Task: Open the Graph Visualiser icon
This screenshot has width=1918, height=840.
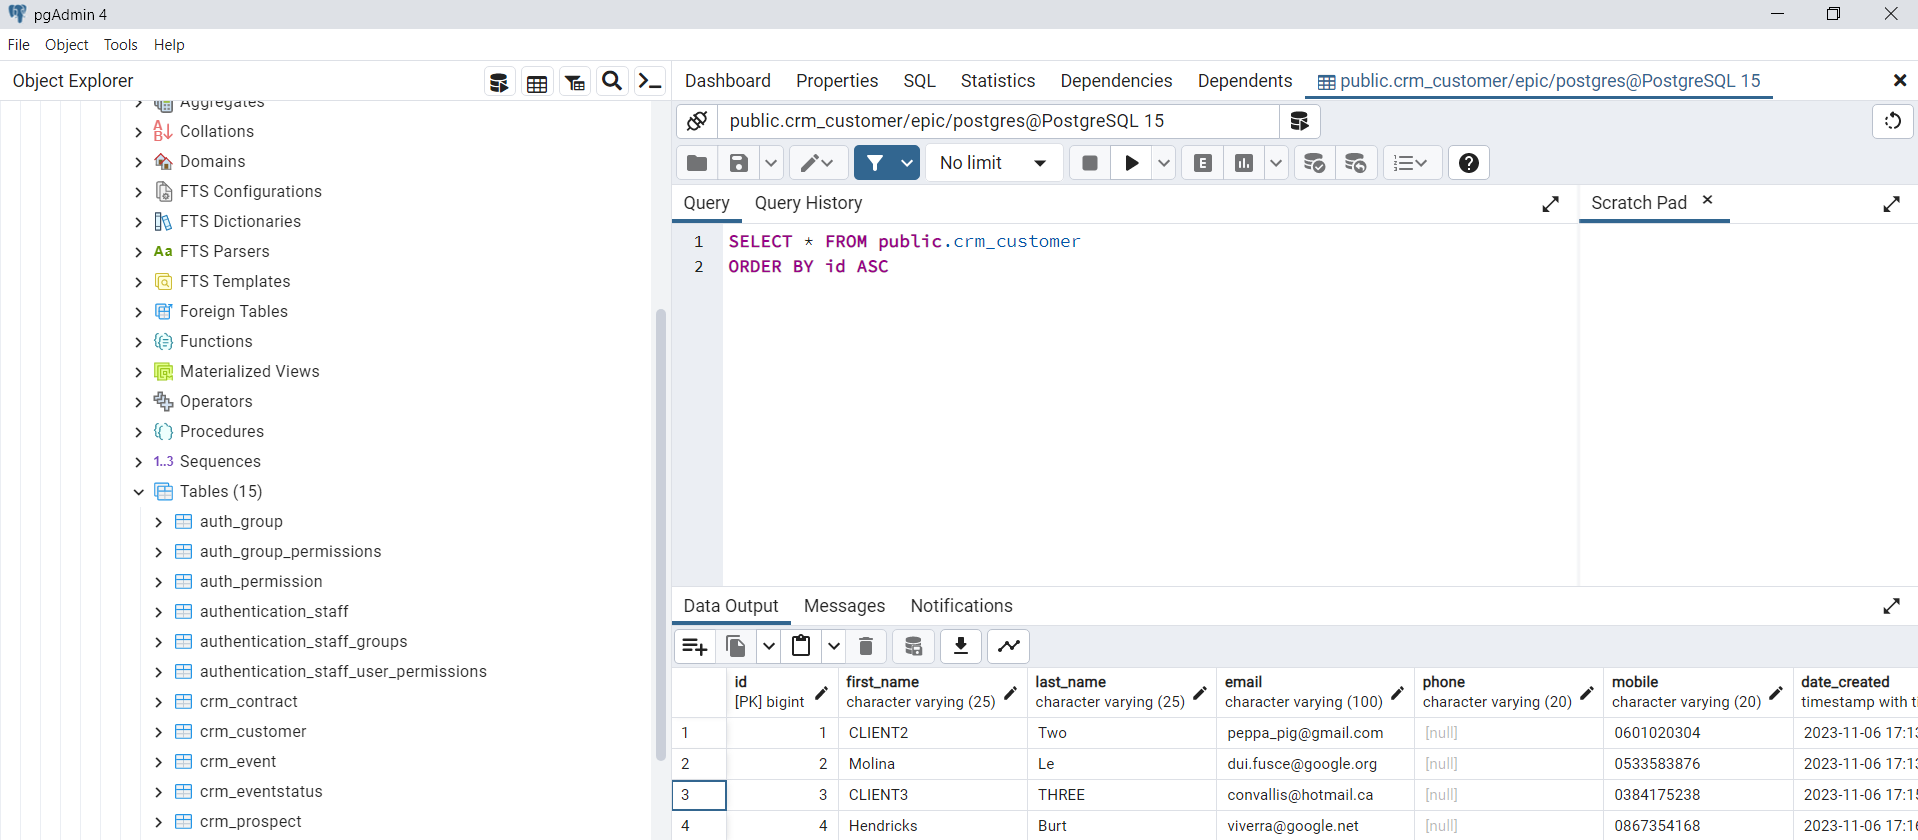Action: click(1009, 646)
